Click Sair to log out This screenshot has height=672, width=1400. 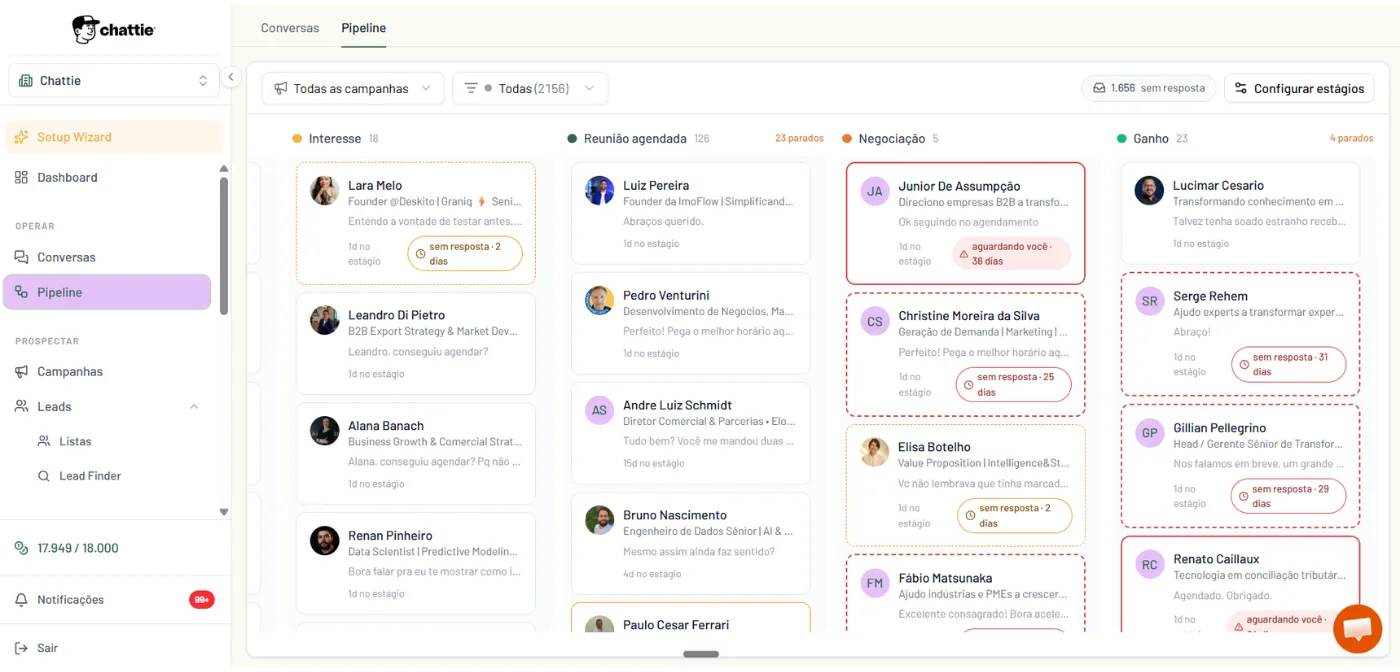(x=48, y=648)
